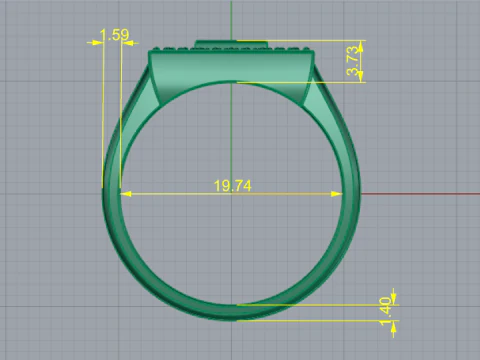Select the 19.74 diameter dimension text
480x360 pixels.
tap(232, 186)
